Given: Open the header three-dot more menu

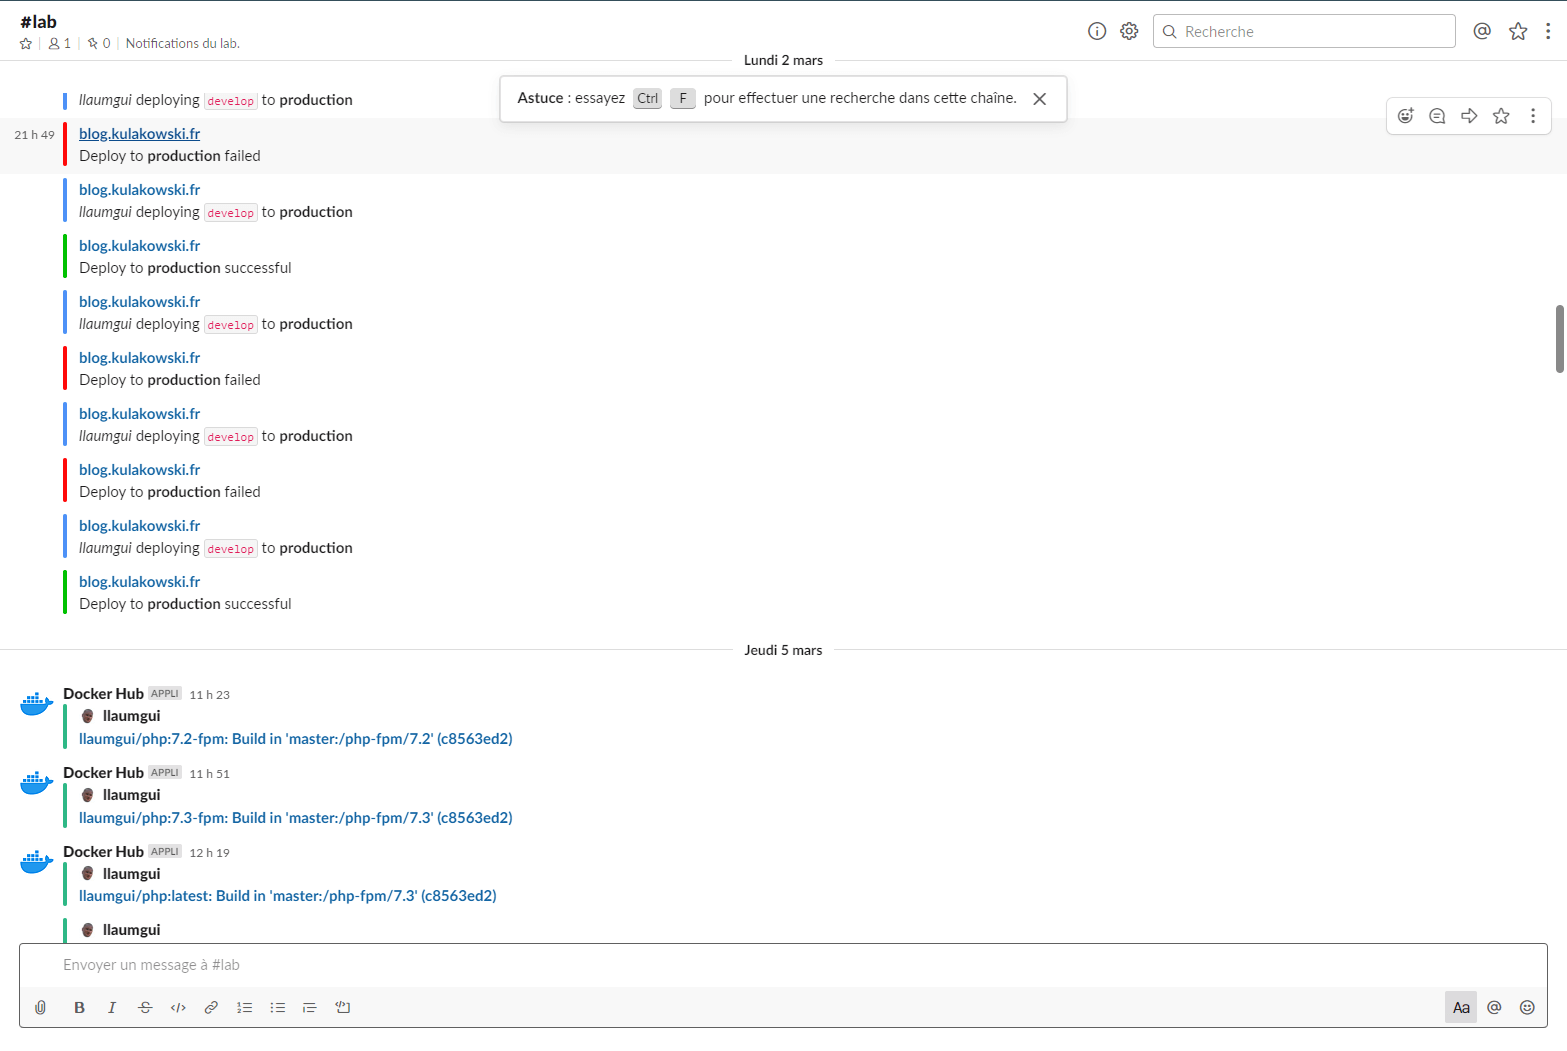Looking at the screenshot, I should click(x=1548, y=31).
